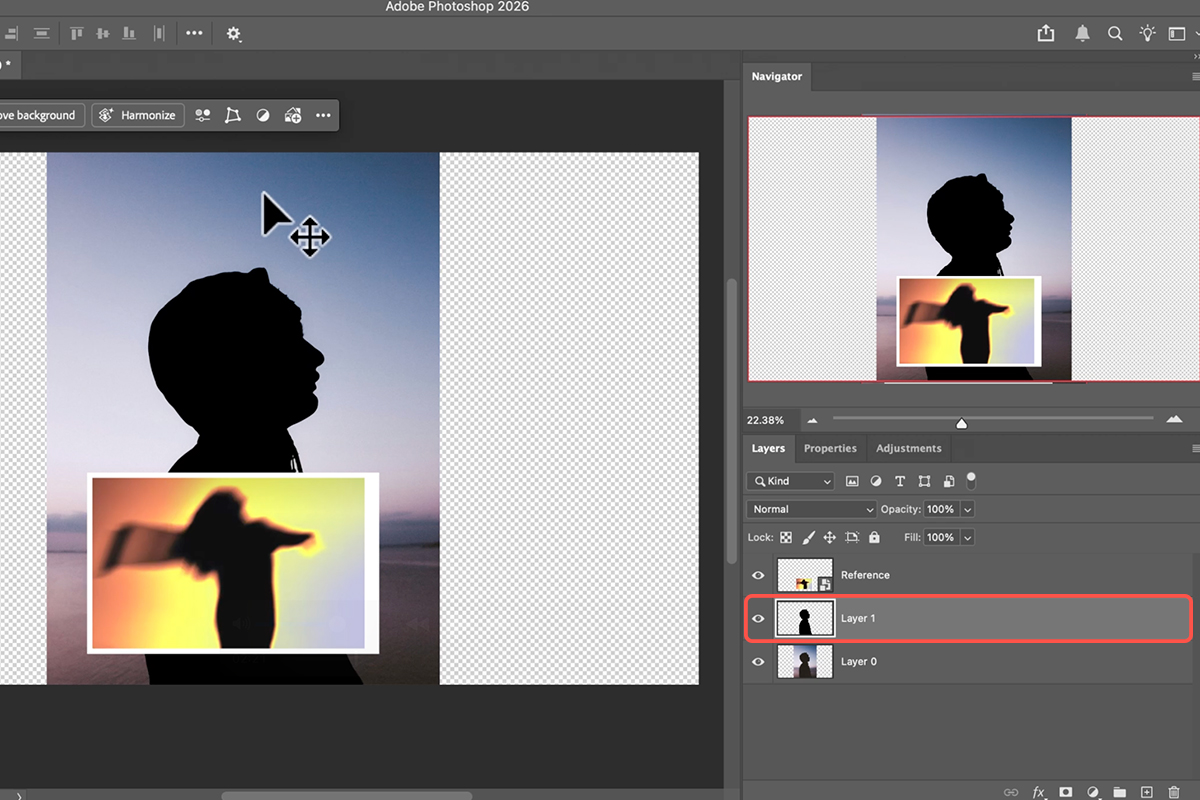Click the Remove background button
1200x800 pixels.
(40, 115)
